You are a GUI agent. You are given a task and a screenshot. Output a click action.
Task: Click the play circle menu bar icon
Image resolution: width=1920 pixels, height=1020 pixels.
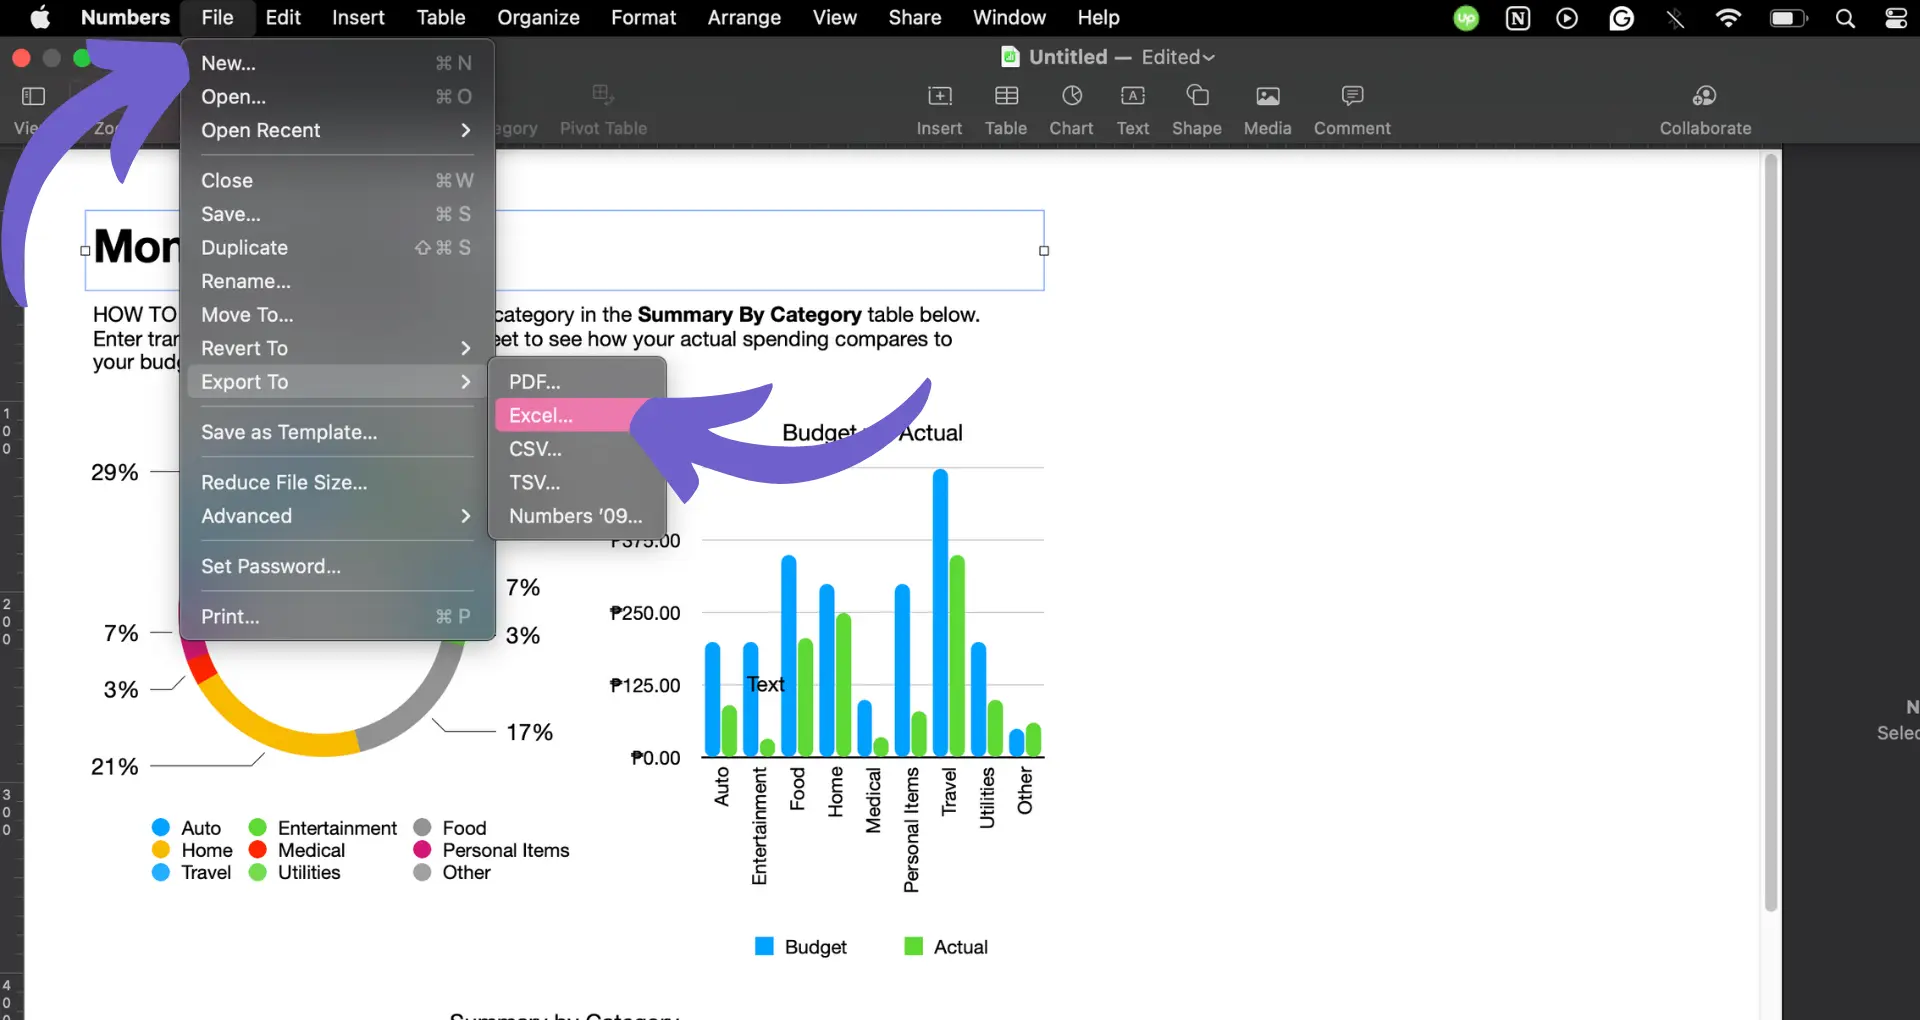[1567, 18]
